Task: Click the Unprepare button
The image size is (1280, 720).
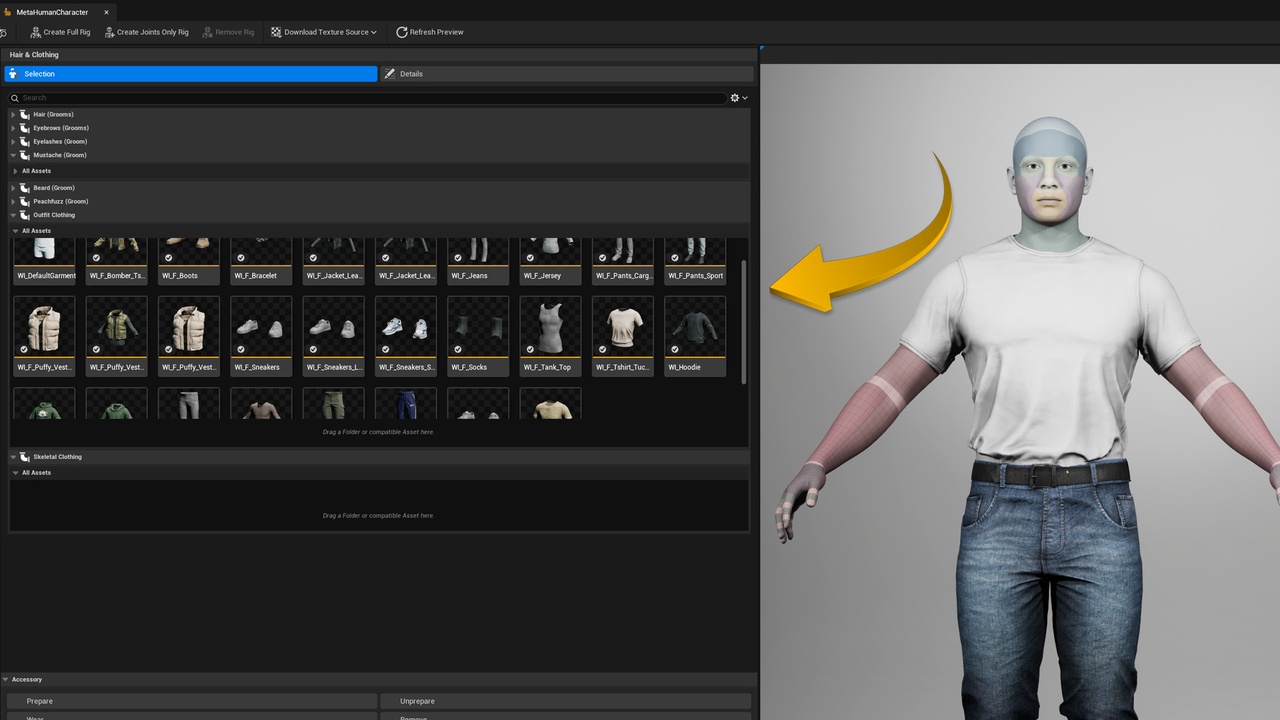Action: pos(565,701)
